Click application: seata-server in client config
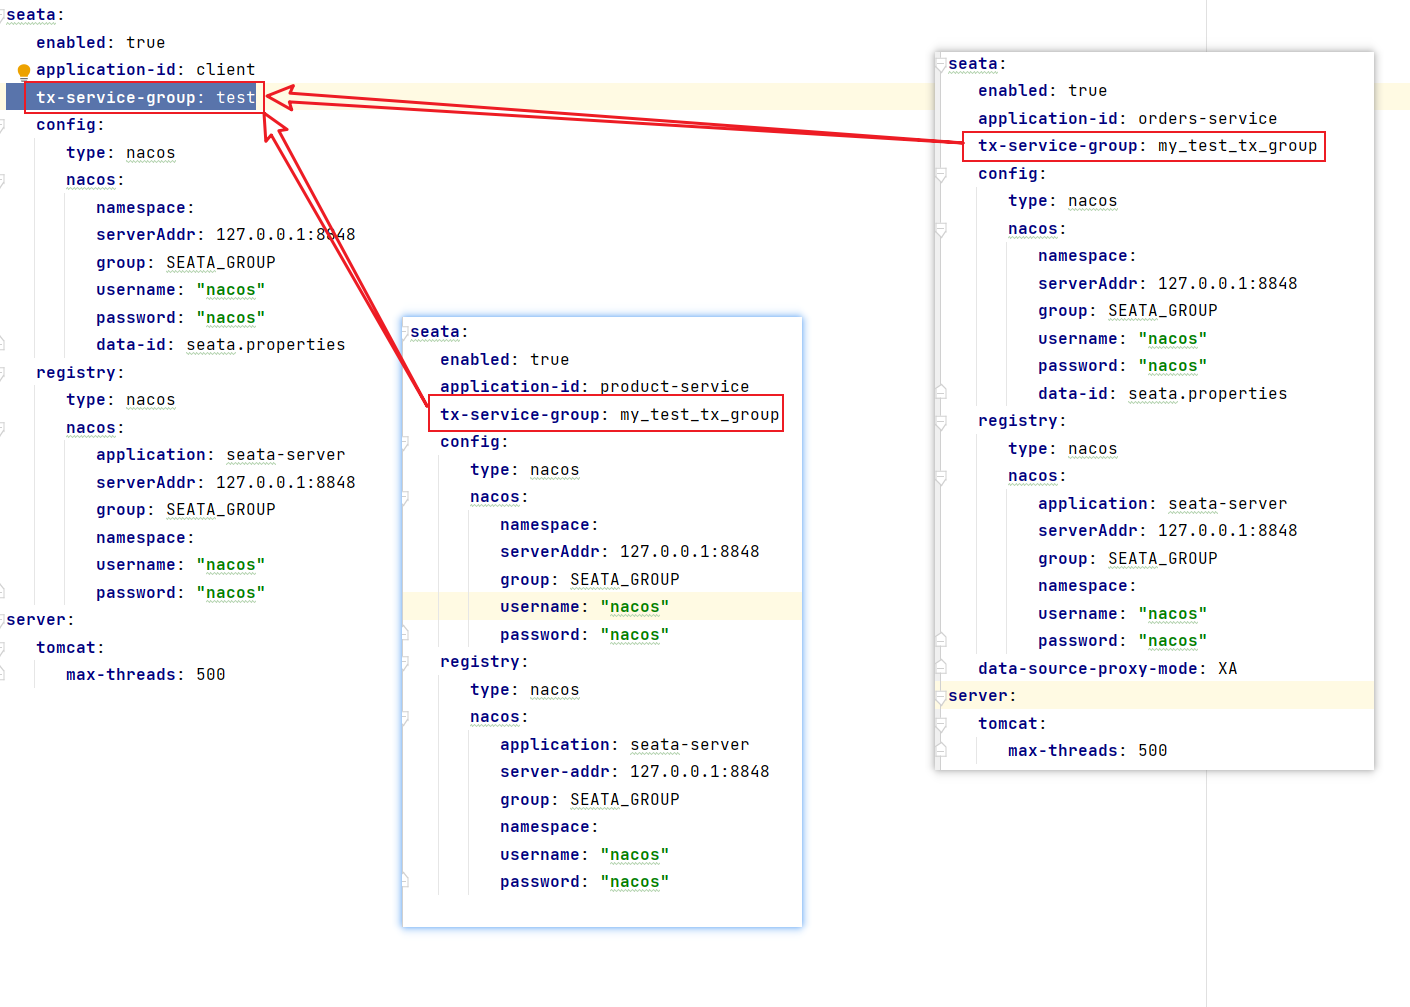Screen dimensions: 1410x1007 tap(221, 455)
